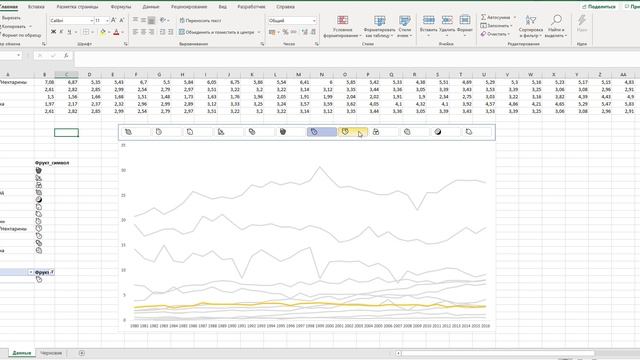
Task: Apply comma thousands separator style
Action: click(x=293, y=32)
